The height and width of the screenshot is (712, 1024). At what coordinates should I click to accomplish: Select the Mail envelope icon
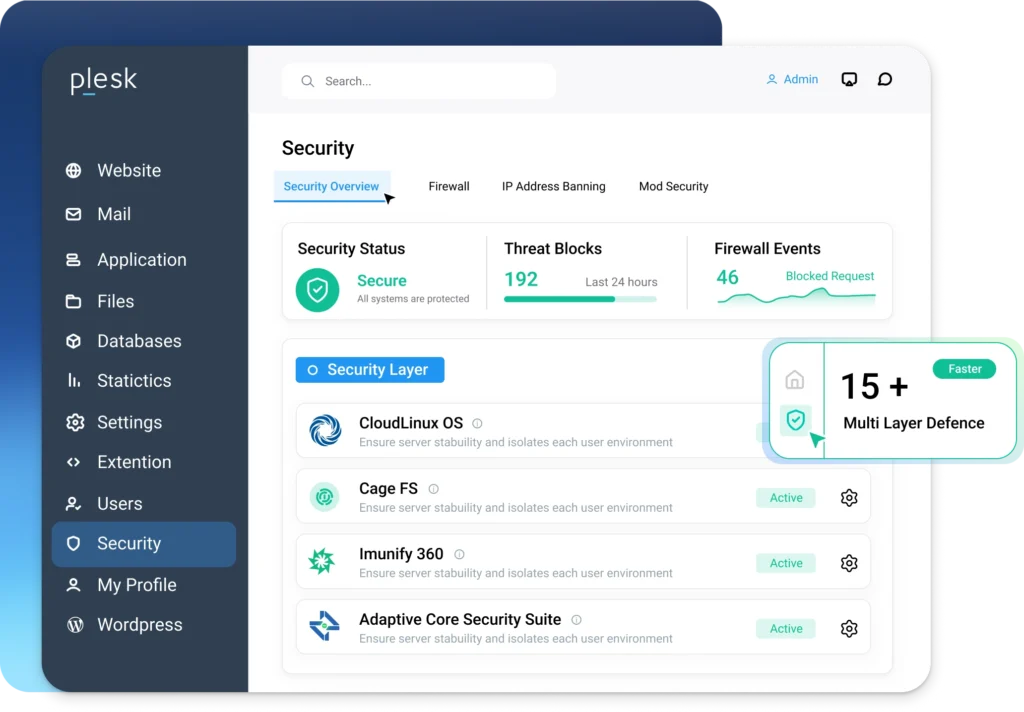pyautogui.click(x=74, y=214)
